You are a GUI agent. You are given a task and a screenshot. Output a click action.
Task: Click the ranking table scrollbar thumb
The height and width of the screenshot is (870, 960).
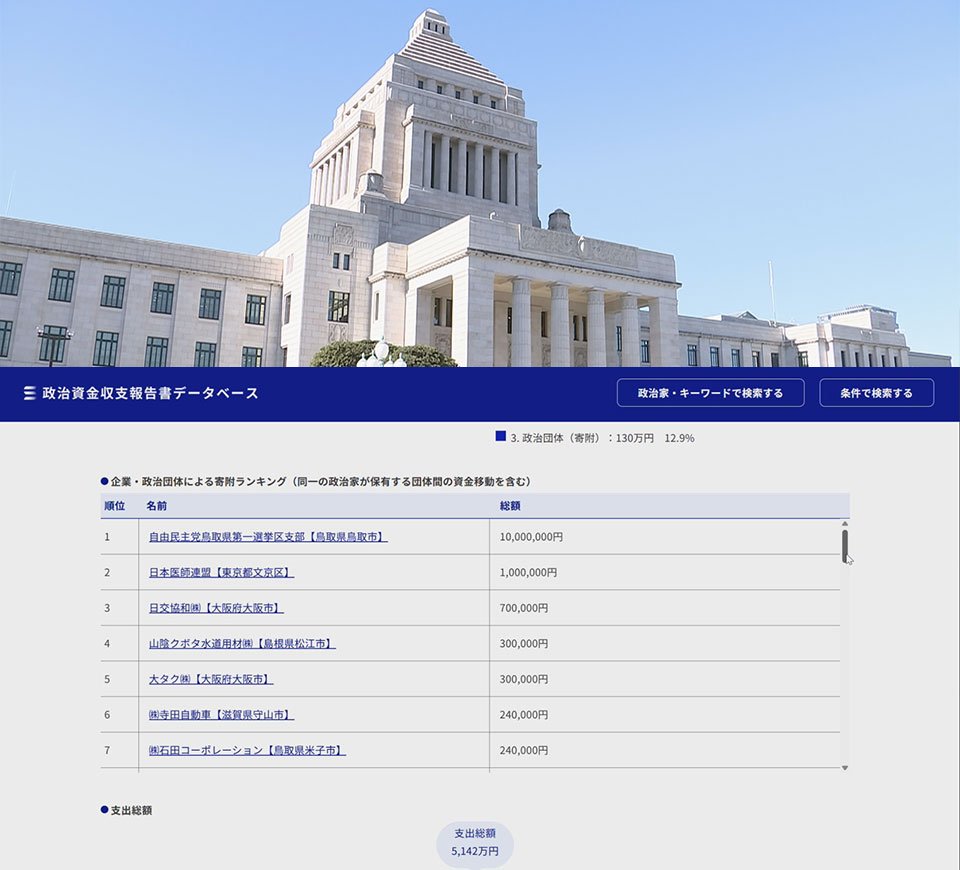click(x=845, y=546)
